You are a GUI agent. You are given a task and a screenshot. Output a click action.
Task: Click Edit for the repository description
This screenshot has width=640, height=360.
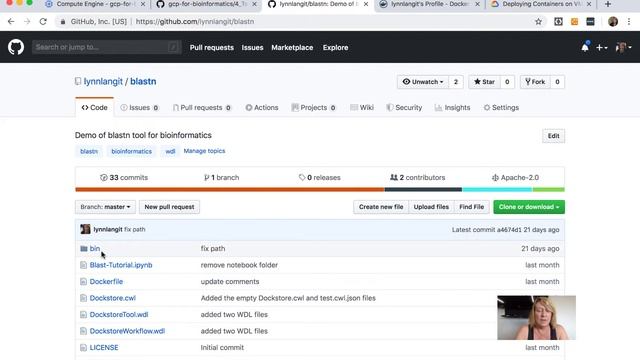[553, 136]
